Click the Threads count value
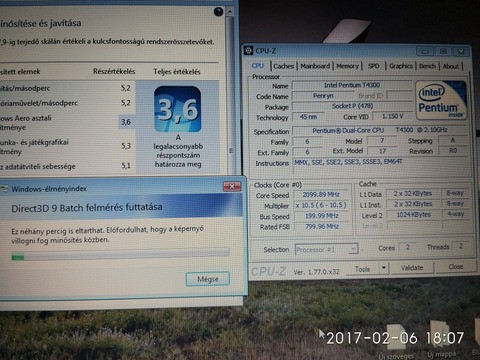This screenshot has width=480, height=360. (460, 246)
